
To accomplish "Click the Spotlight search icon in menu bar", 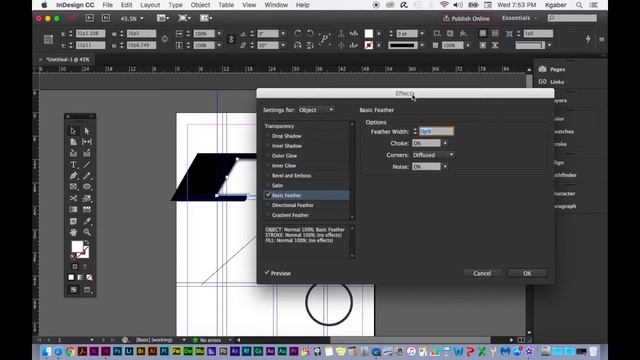I will (x=579, y=5).
